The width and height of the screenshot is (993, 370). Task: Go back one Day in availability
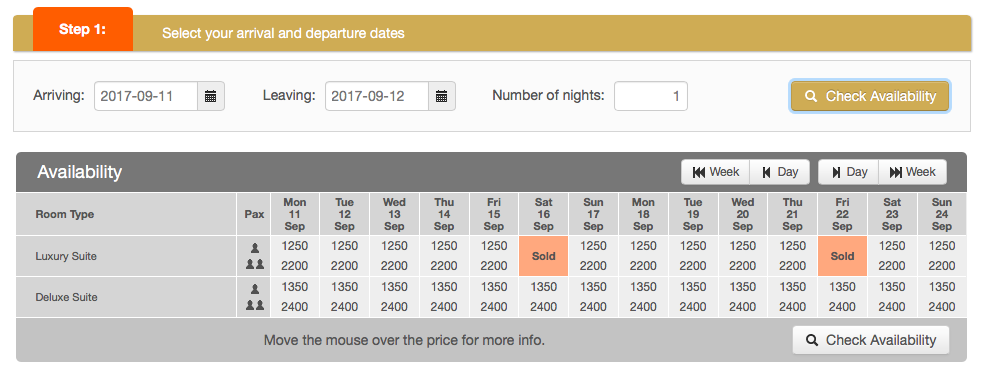(780, 172)
